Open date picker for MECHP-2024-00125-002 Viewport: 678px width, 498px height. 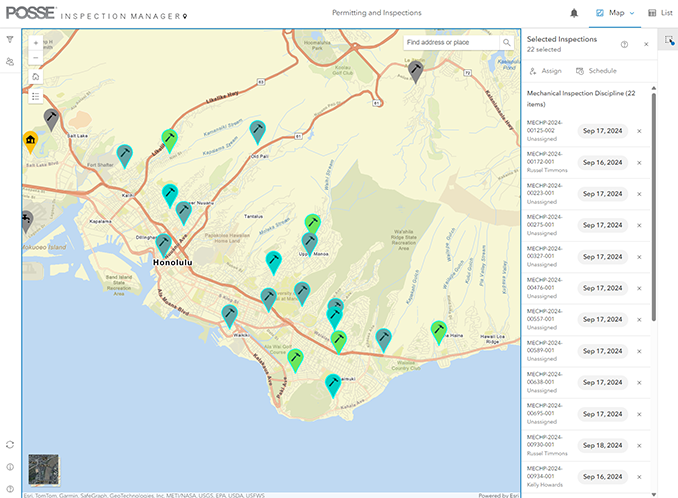pyautogui.click(x=602, y=131)
